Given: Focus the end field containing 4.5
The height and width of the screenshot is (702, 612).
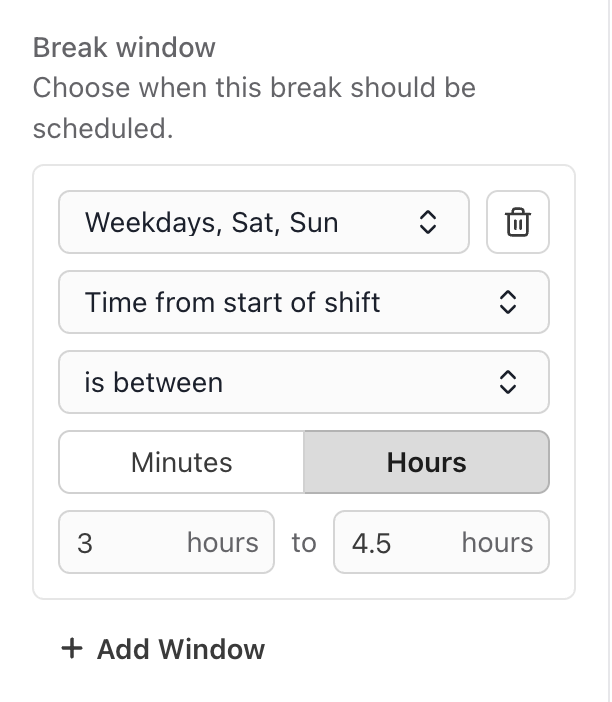Looking at the screenshot, I should coord(441,542).
